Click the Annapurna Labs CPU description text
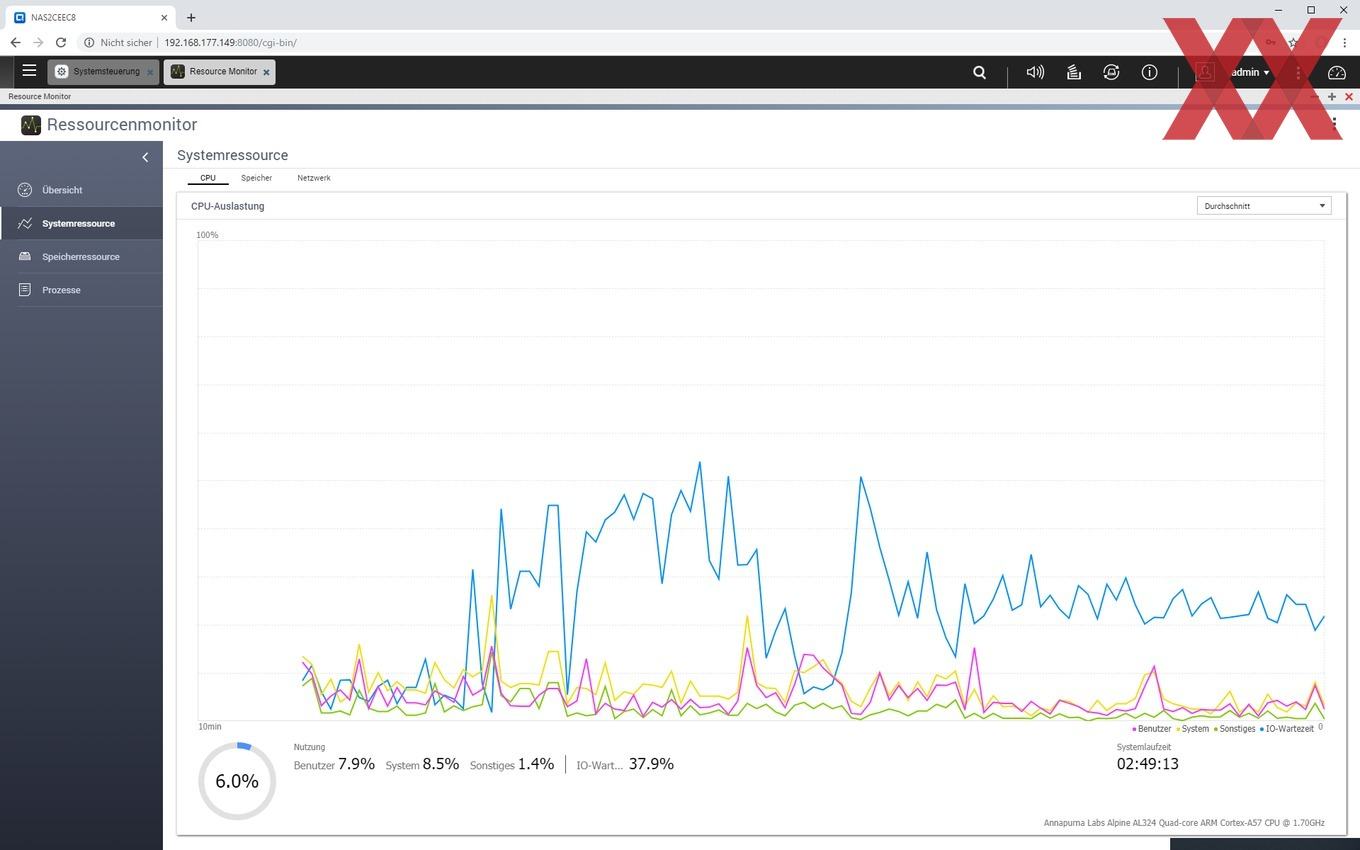 pyautogui.click(x=1184, y=823)
